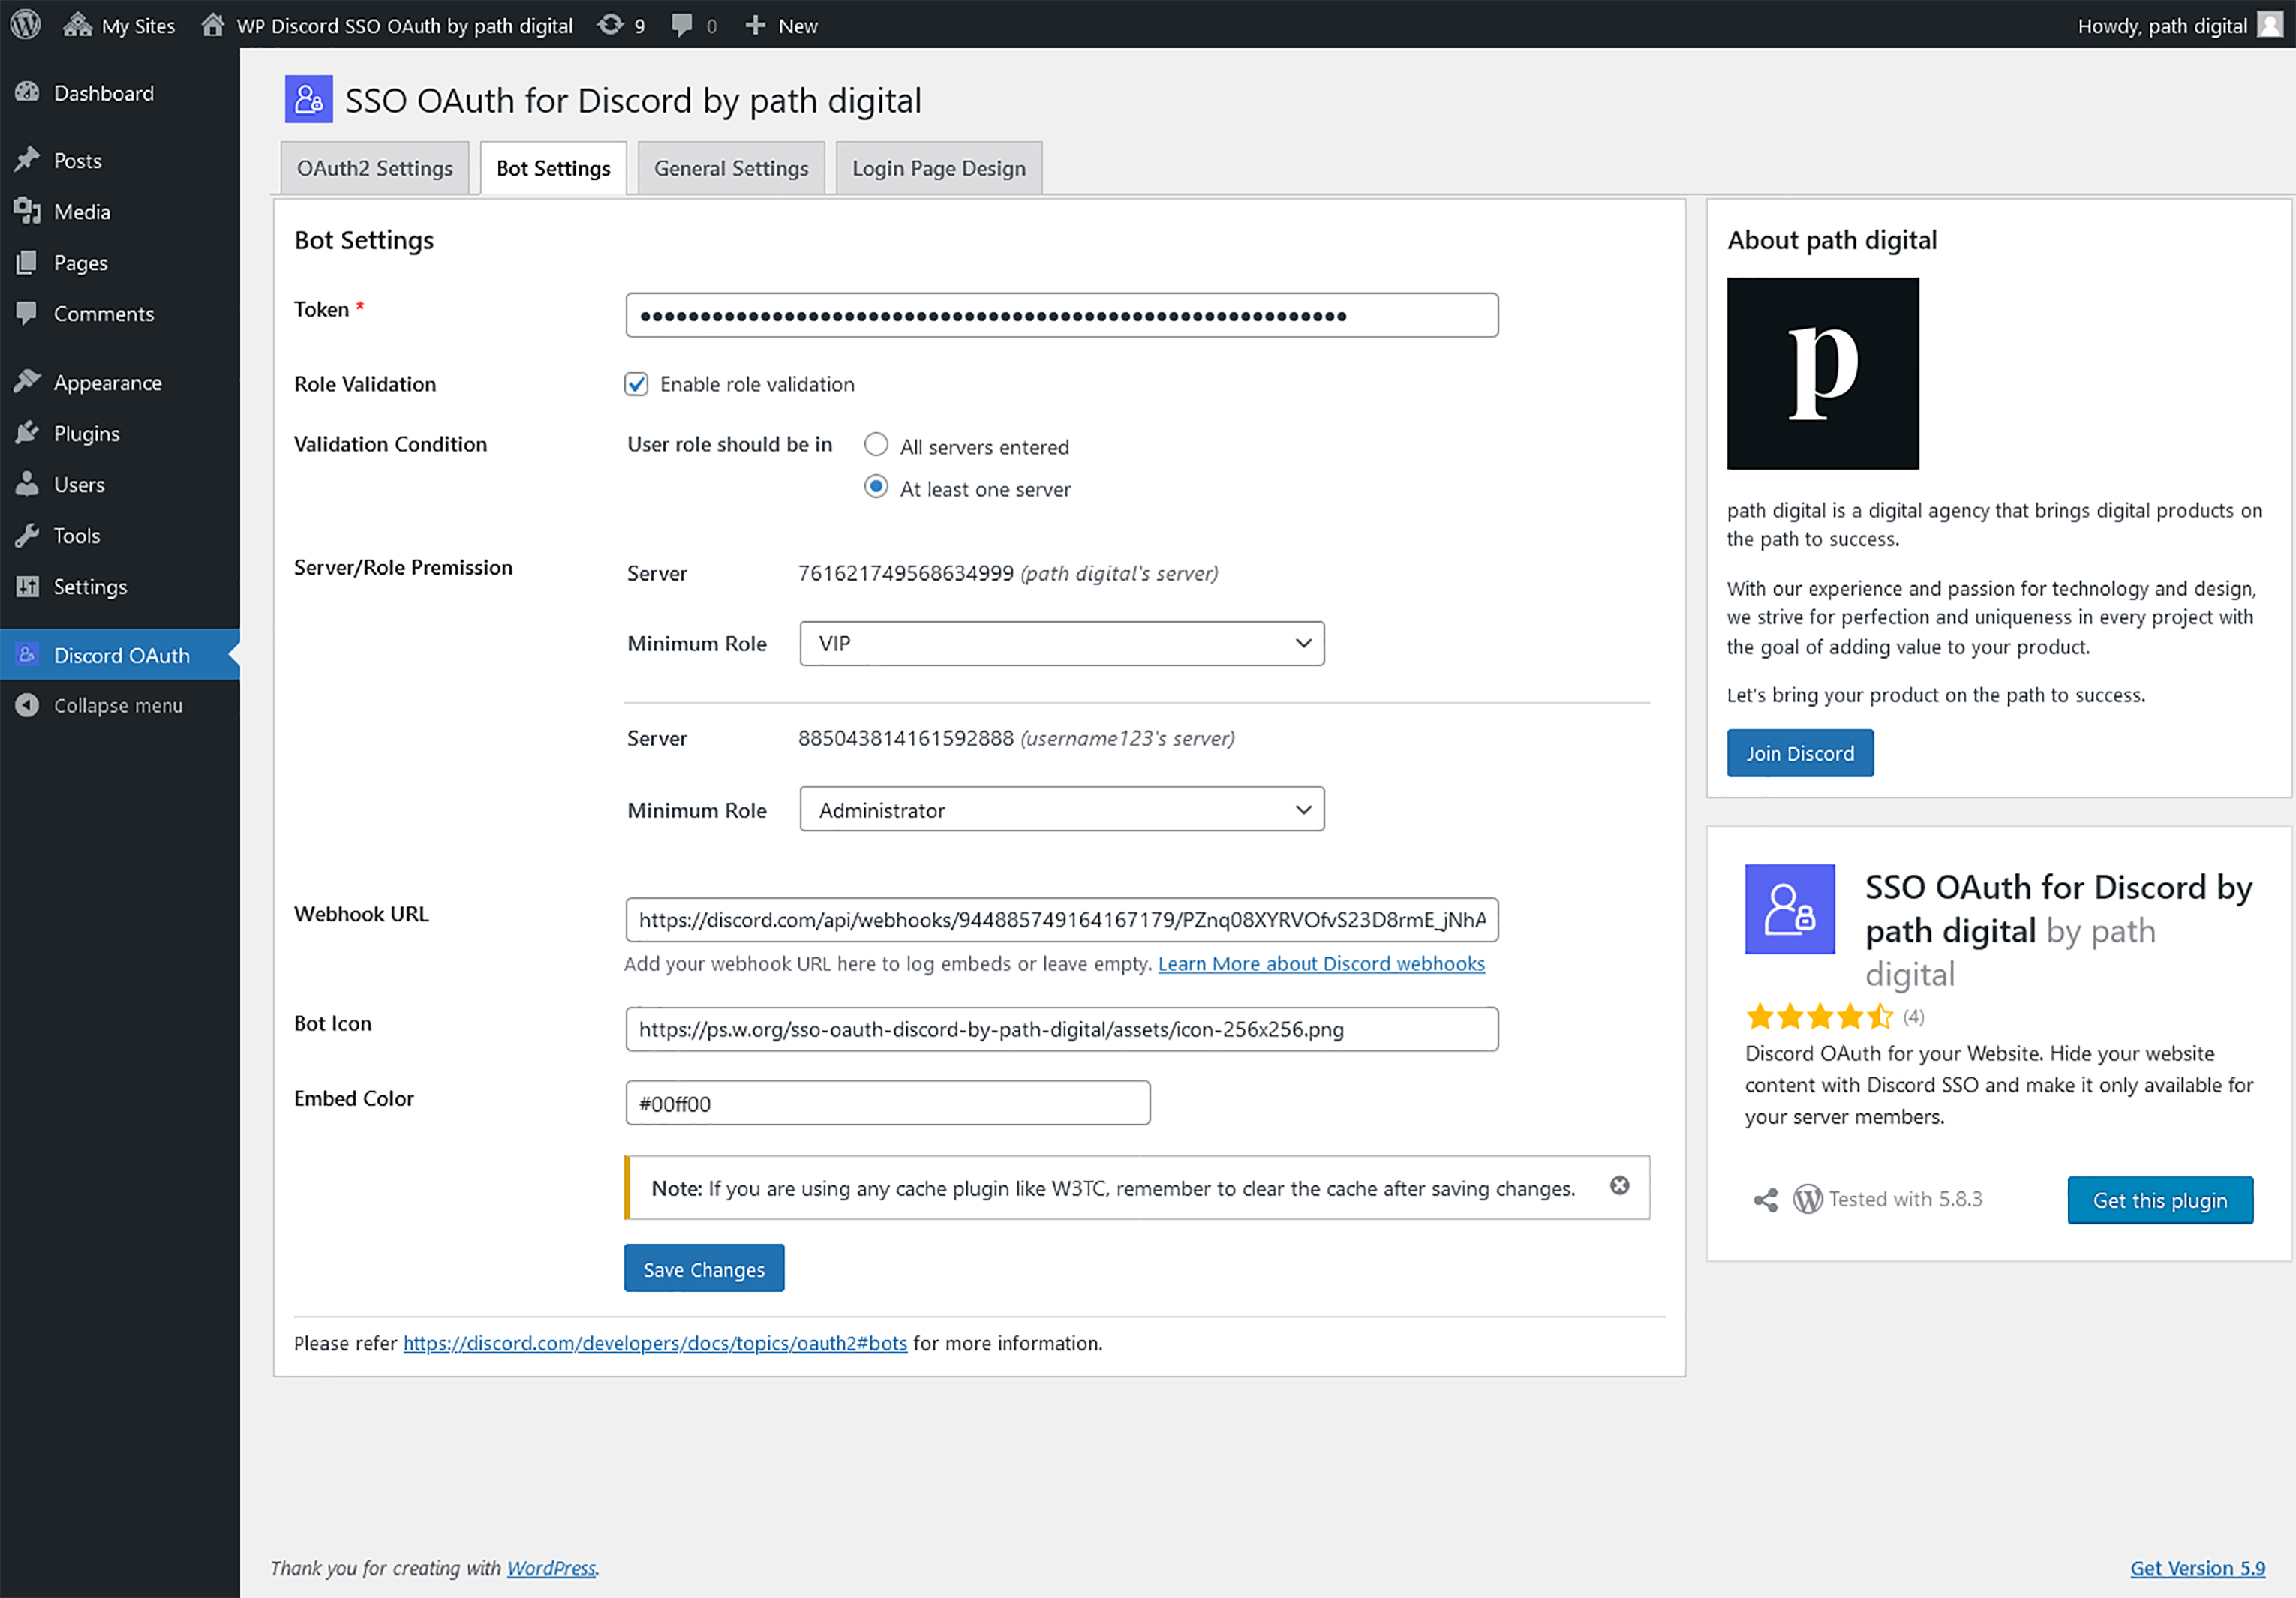The height and width of the screenshot is (1598, 2296).
Task: Click the path digital p logo image
Action: click(1823, 374)
